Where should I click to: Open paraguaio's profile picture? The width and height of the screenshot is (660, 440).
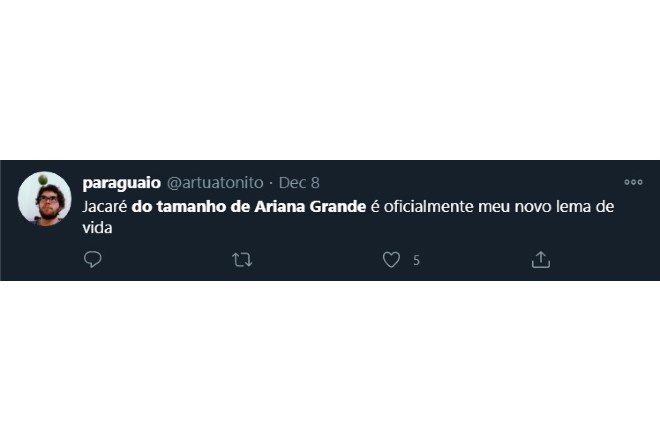pyautogui.click(x=45, y=198)
